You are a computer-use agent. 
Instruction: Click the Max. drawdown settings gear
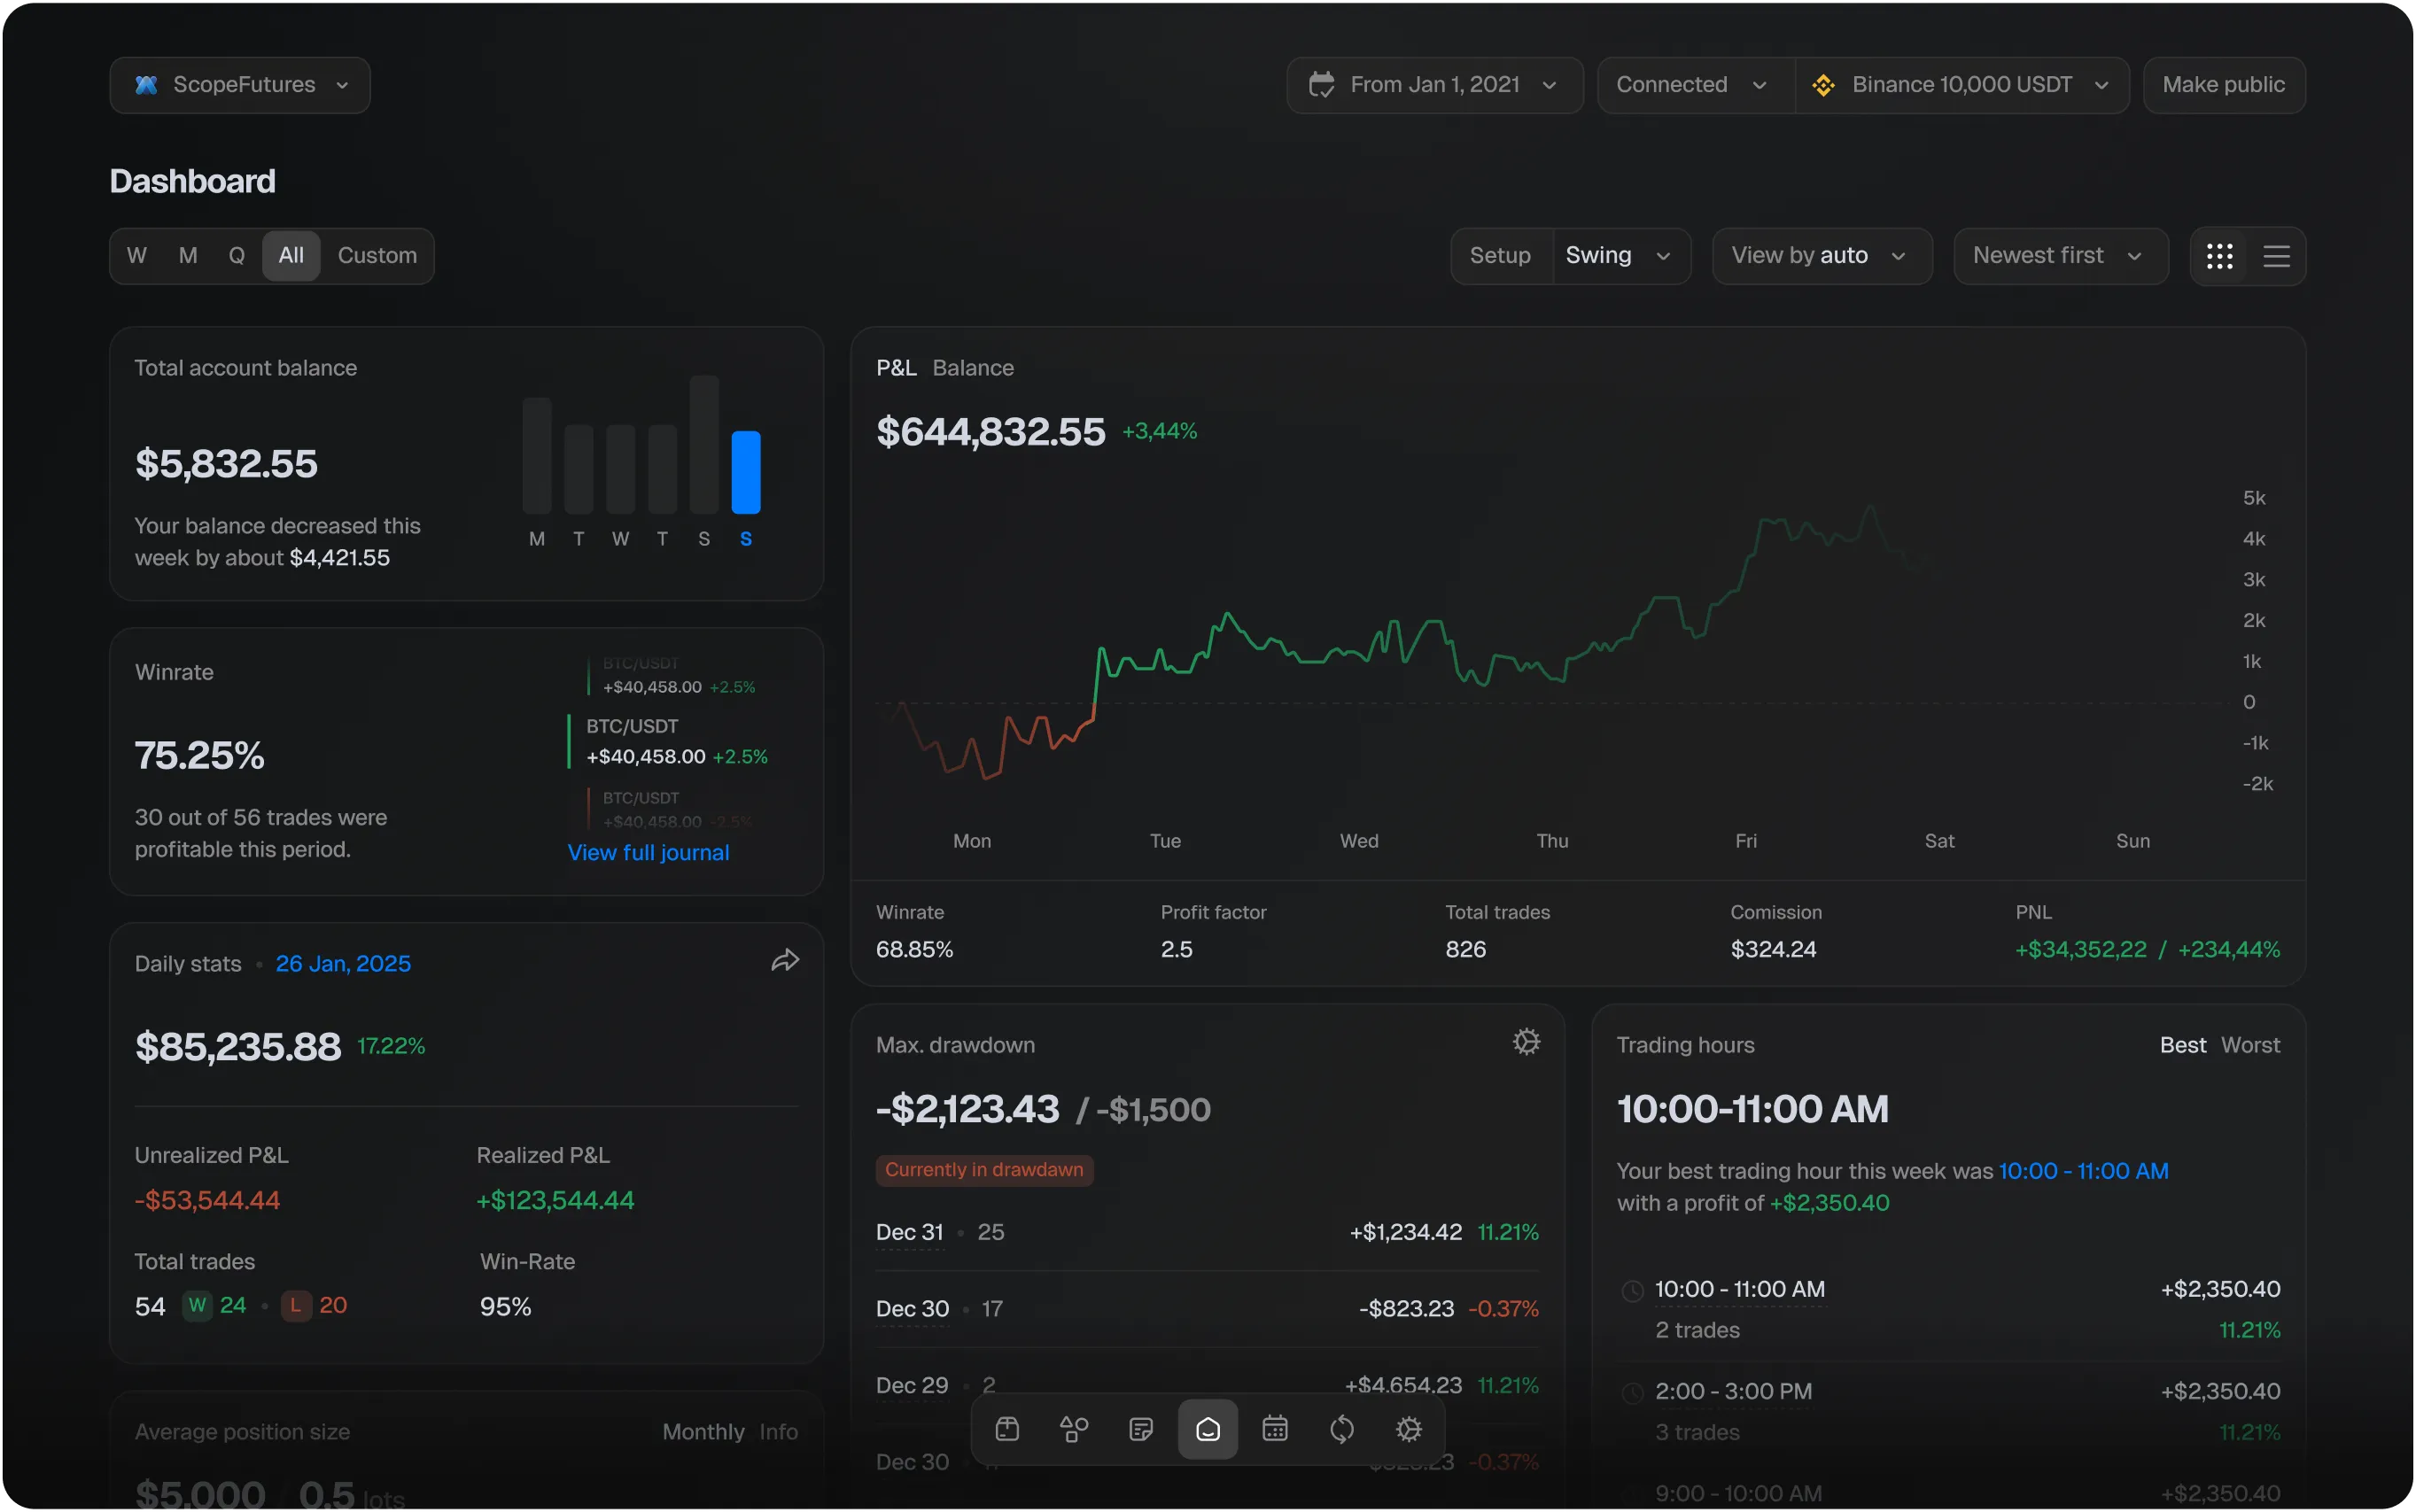pos(1526,1042)
